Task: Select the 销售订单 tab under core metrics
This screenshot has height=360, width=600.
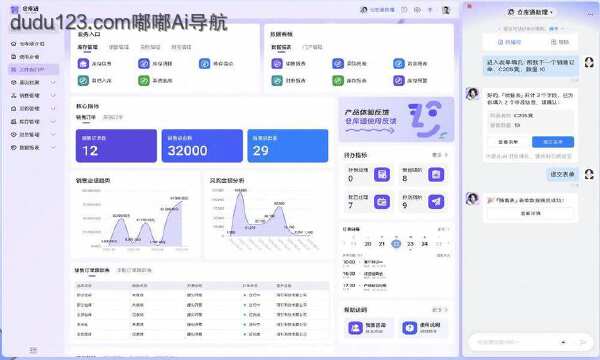Action: 86,117
